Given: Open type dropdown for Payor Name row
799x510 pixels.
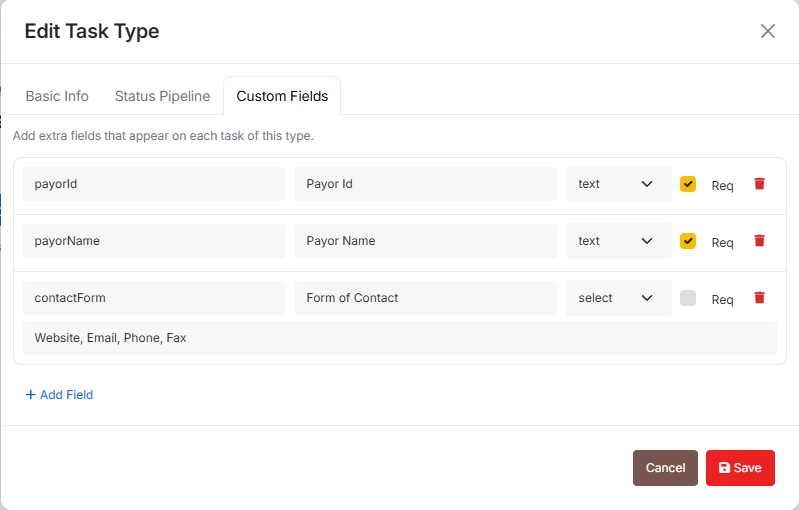Looking at the screenshot, I should (619, 241).
